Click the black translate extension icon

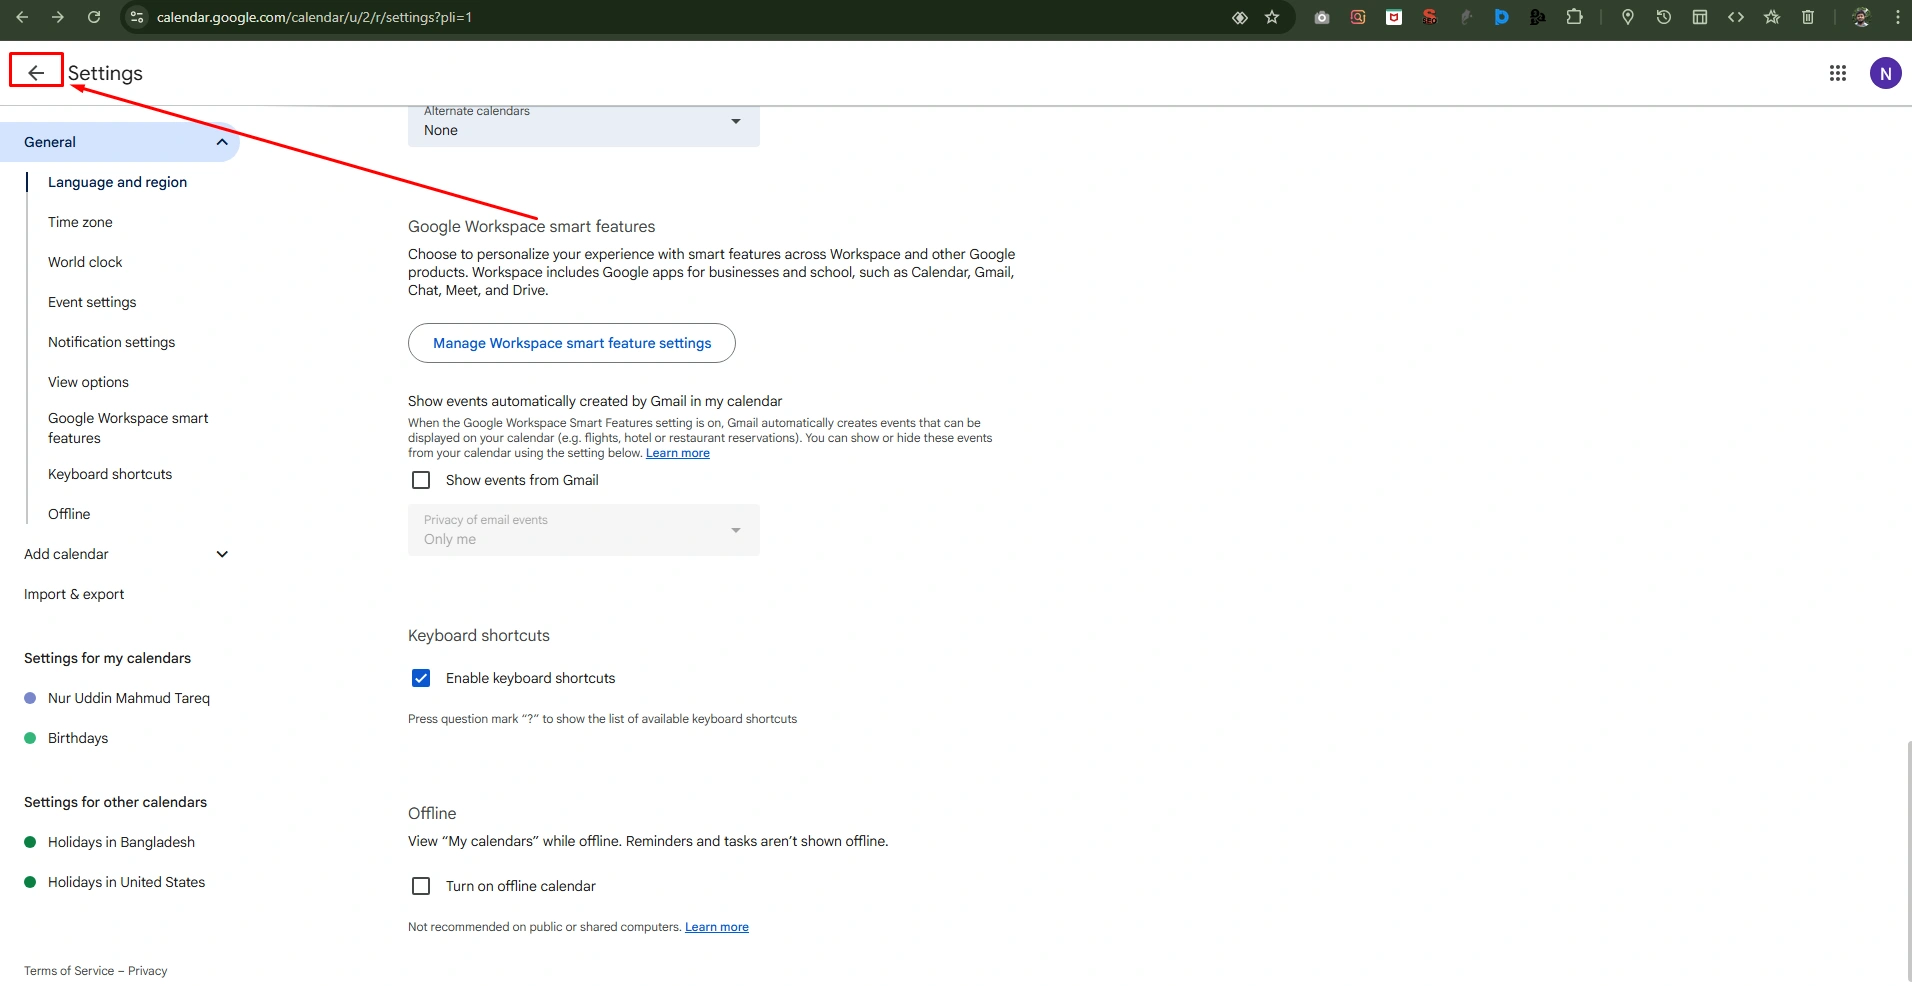coord(1538,17)
